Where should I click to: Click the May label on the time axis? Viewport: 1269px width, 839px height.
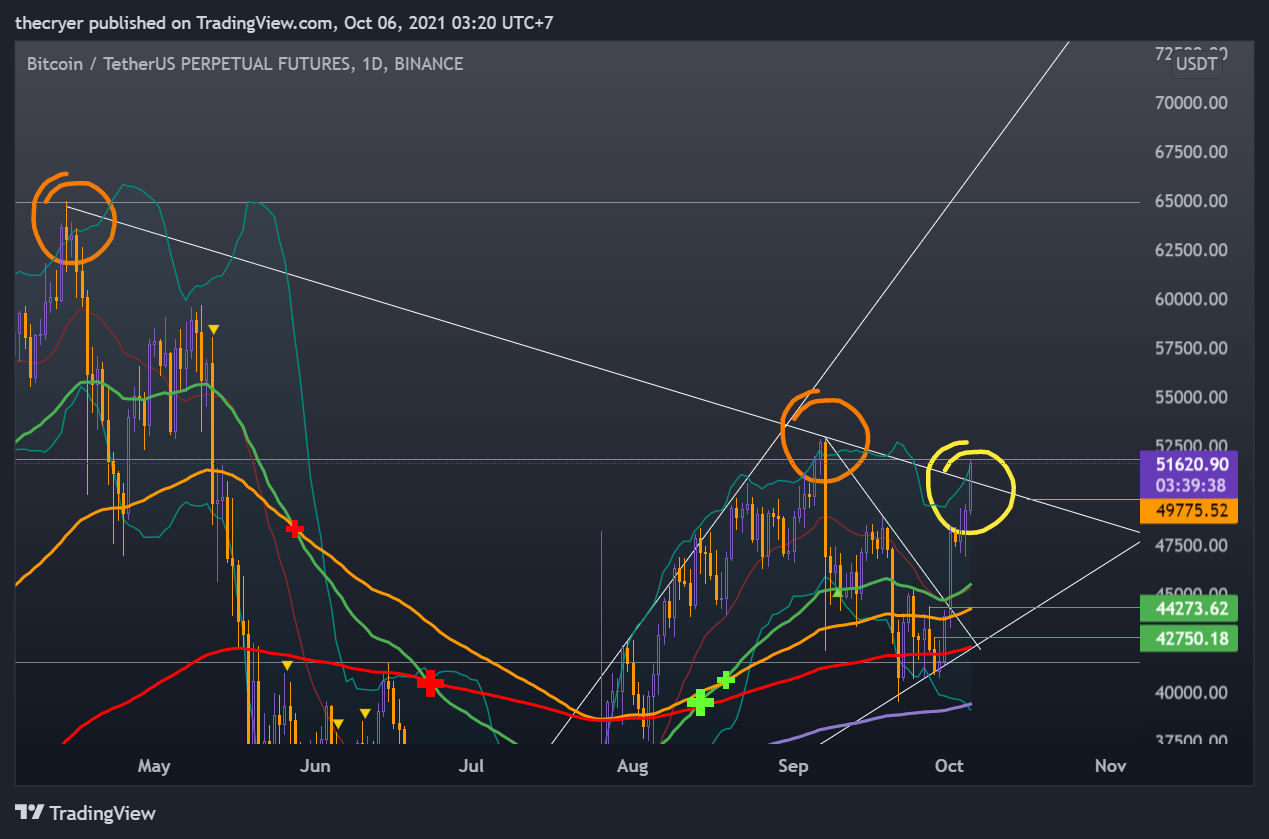pos(154,766)
